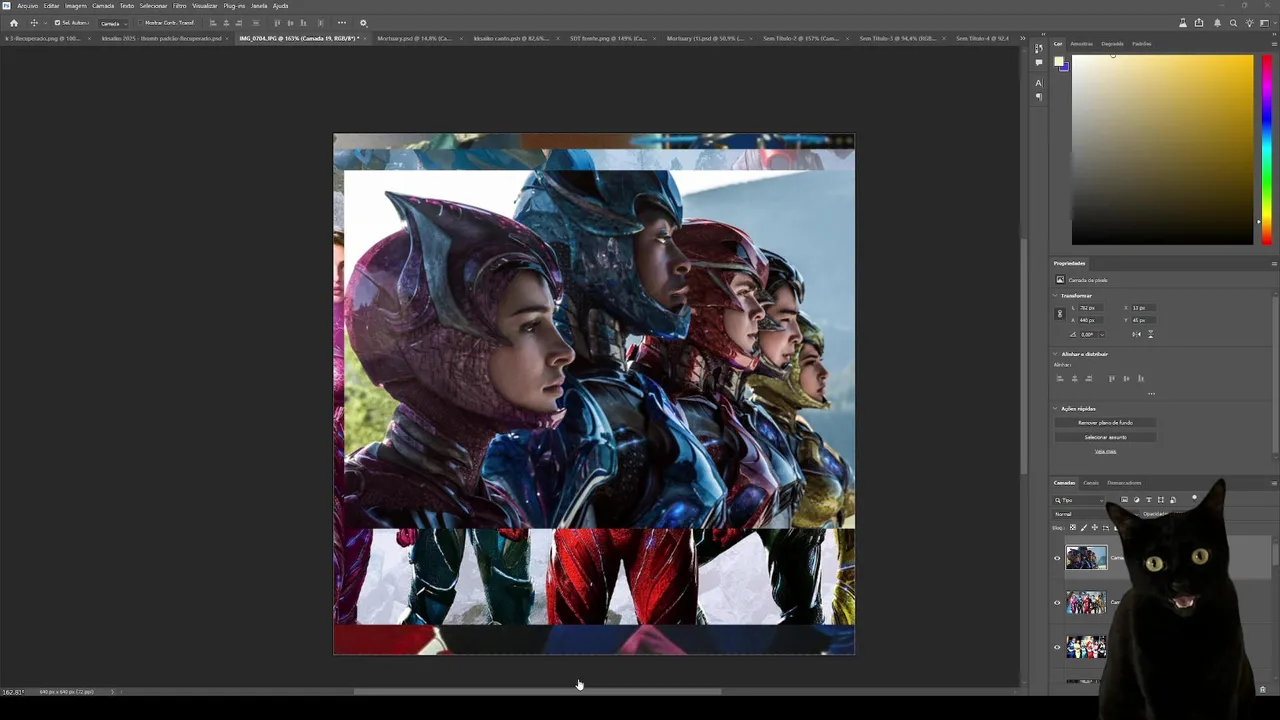This screenshot has width=1280, height=720.
Task: Align left edges in Properties panel
Action: (x=1060, y=379)
